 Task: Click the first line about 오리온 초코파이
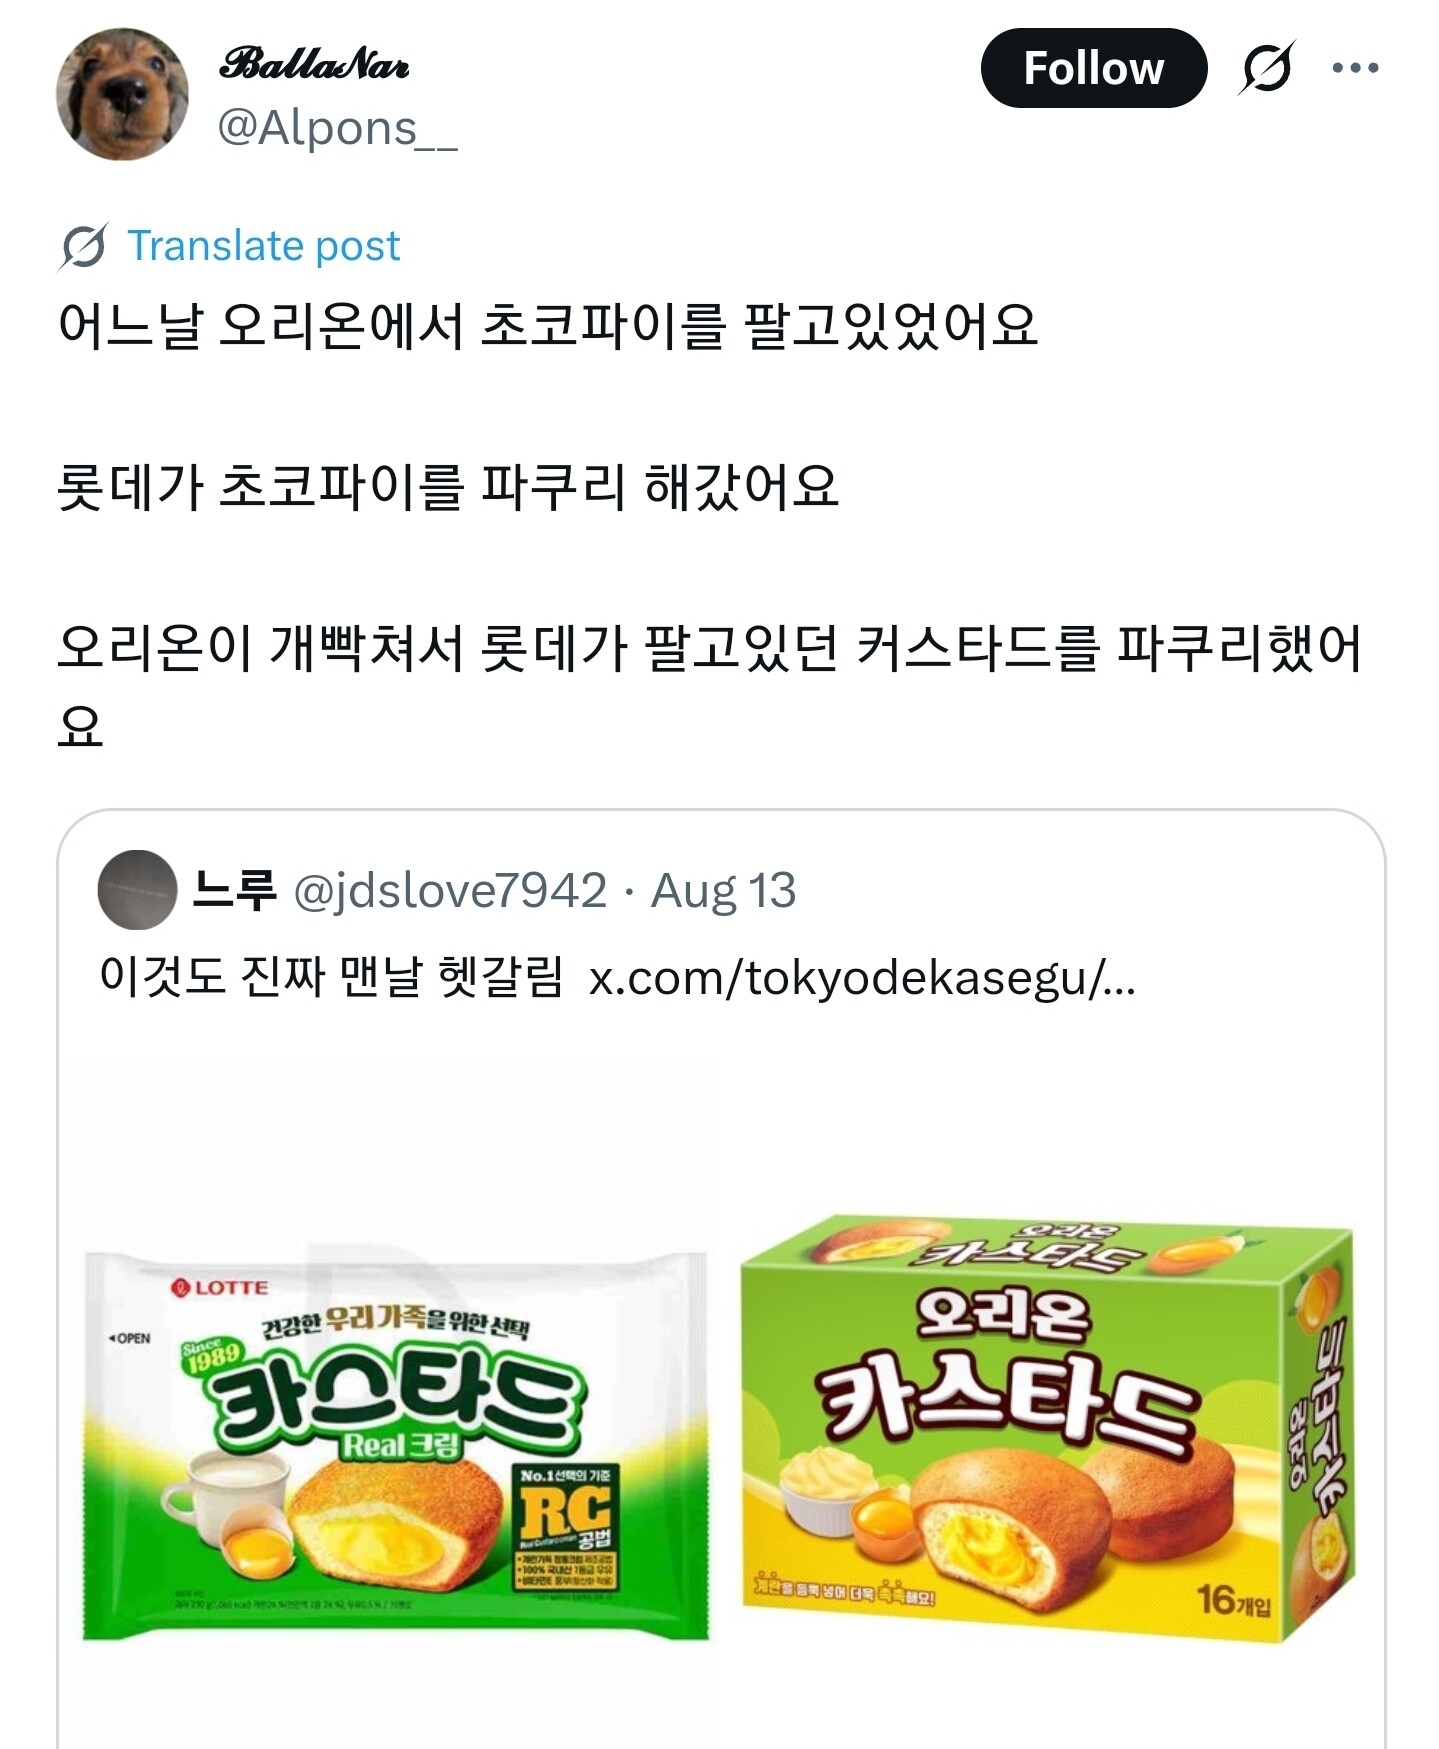(547, 326)
